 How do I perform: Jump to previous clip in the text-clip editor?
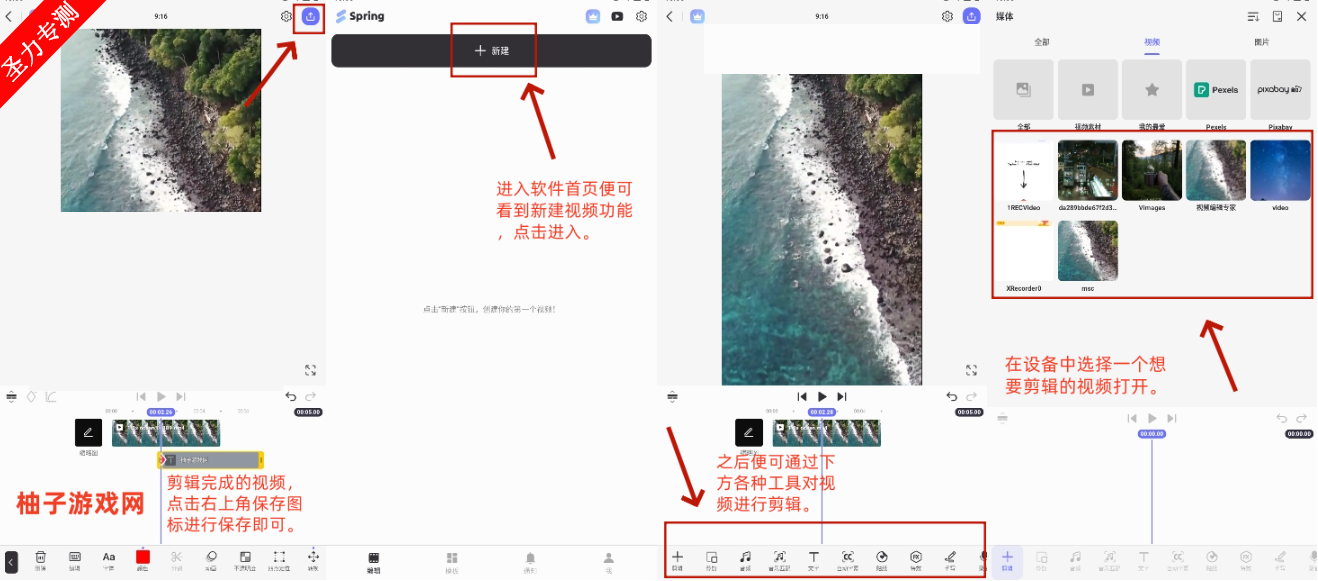[142, 397]
